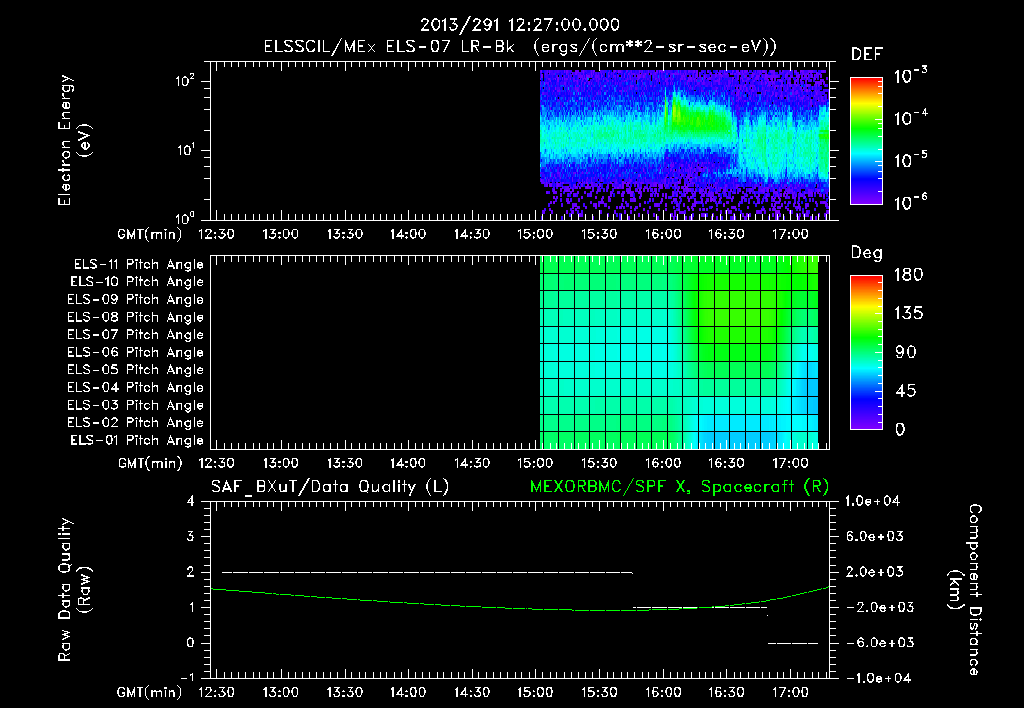Select the Component Distance (km) axis label

coord(965,589)
